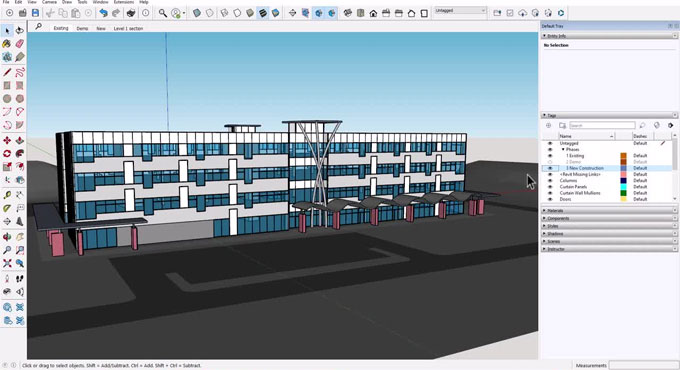Viewport: 680px width, 370px height.
Task: Hide the 1 Existing tag
Action: tap(550, 156)
